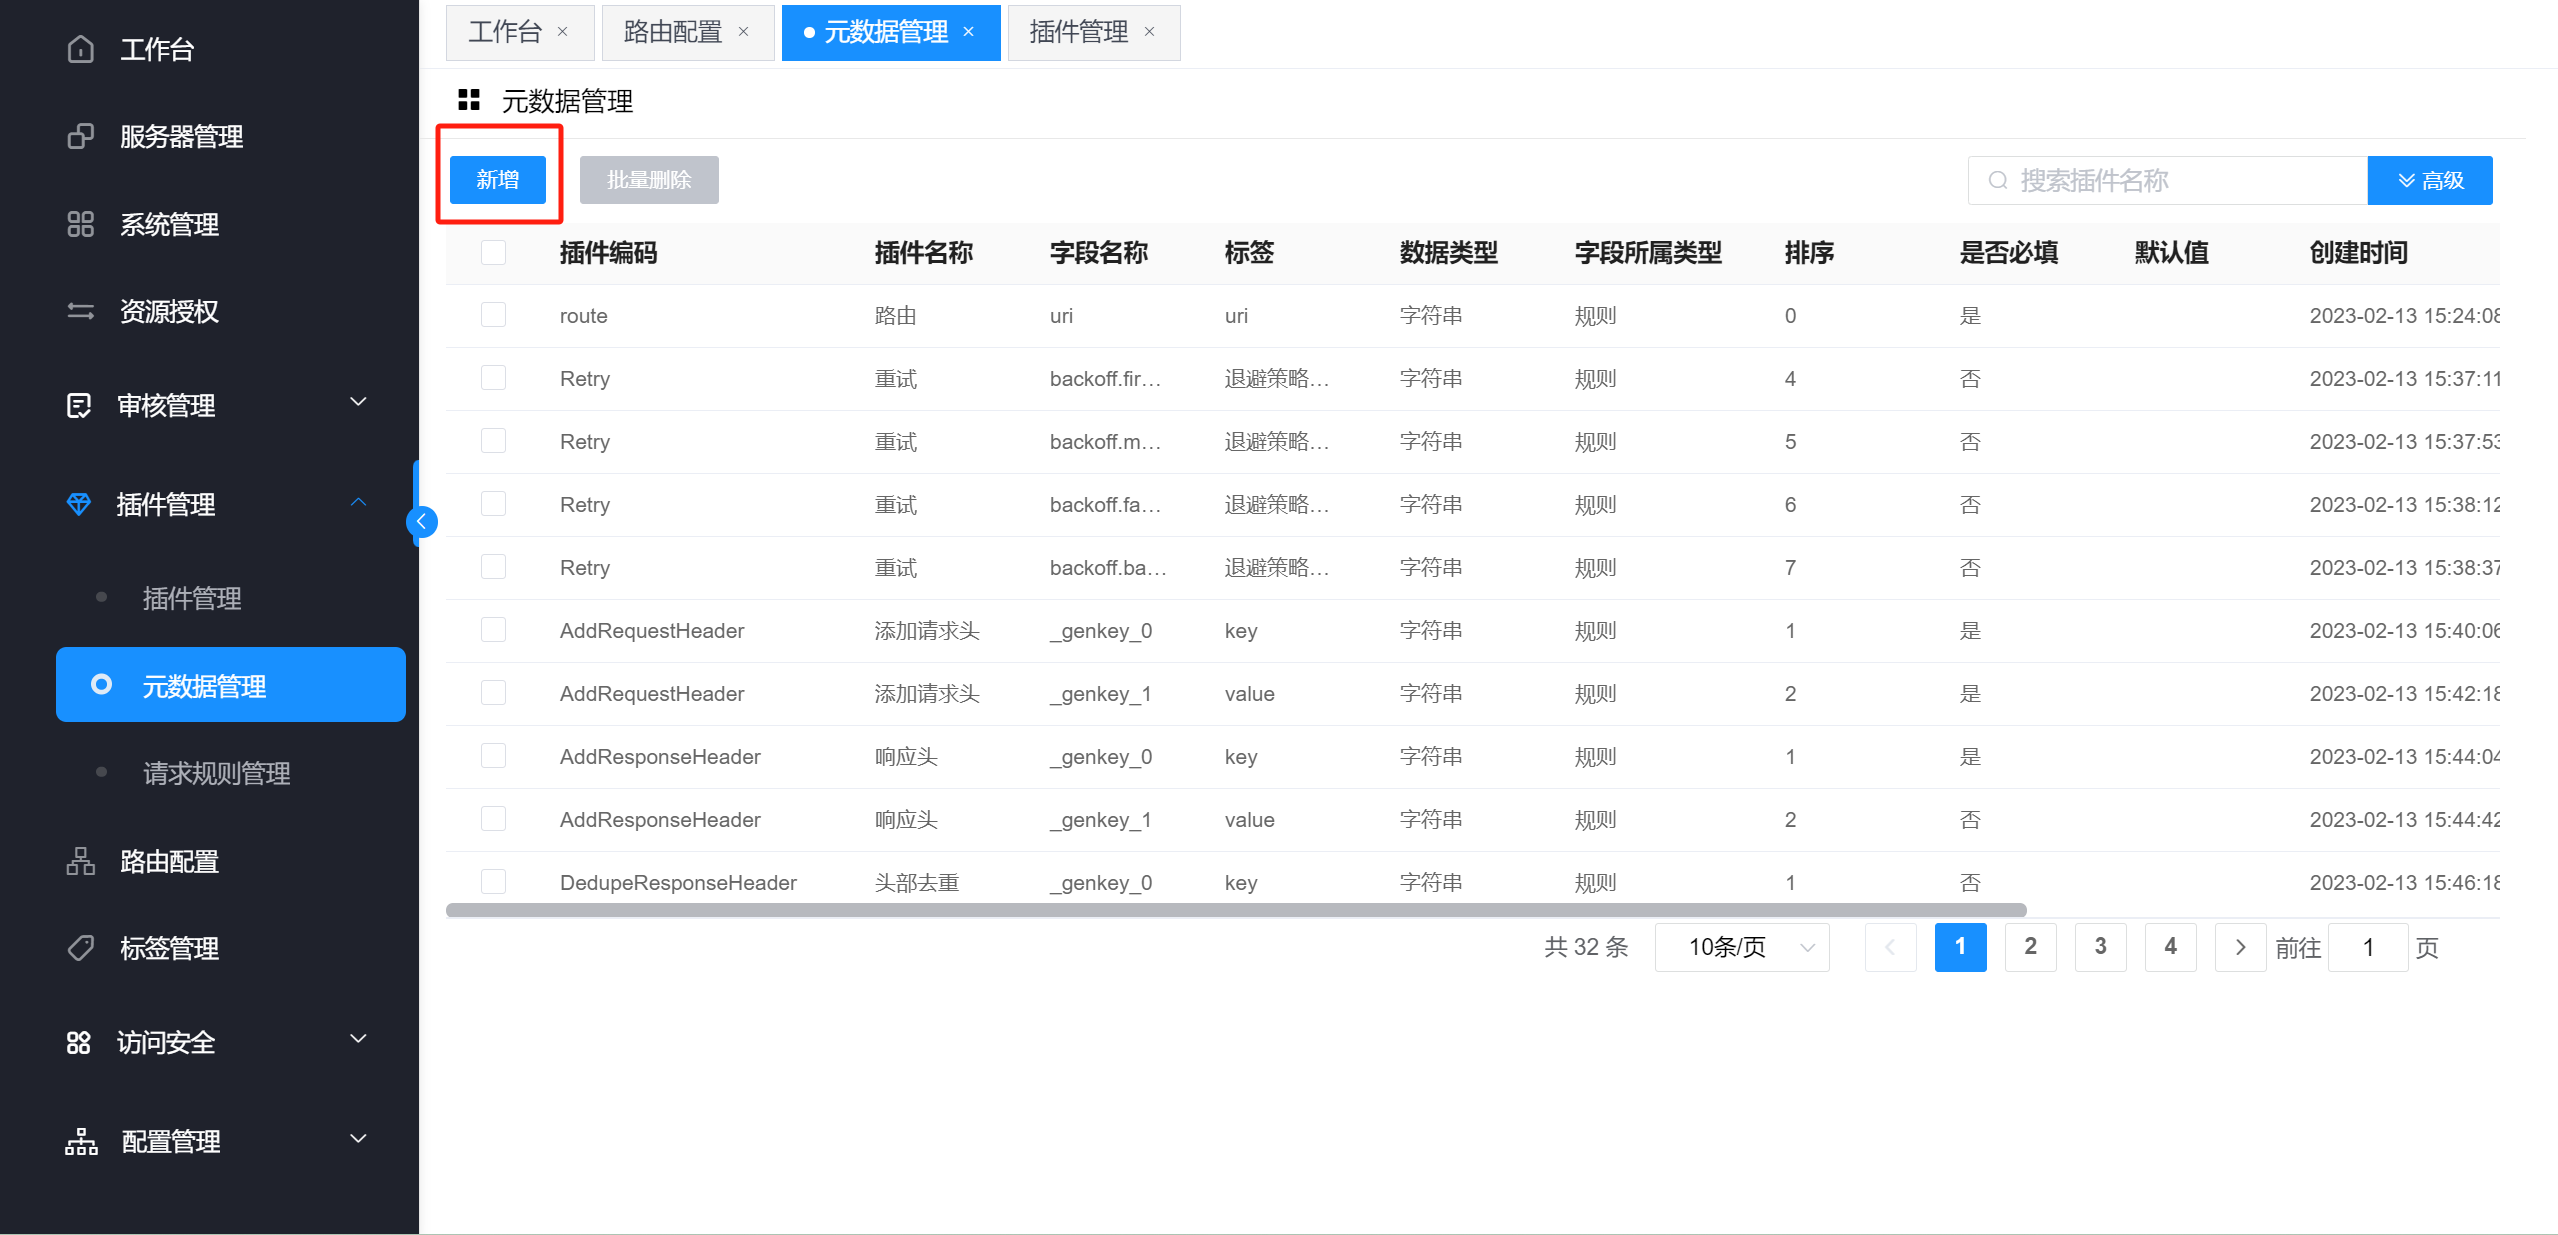Screen dimensions: 2558x1235
Task: Click the search magnifier icon
Action: [1998, 180]
